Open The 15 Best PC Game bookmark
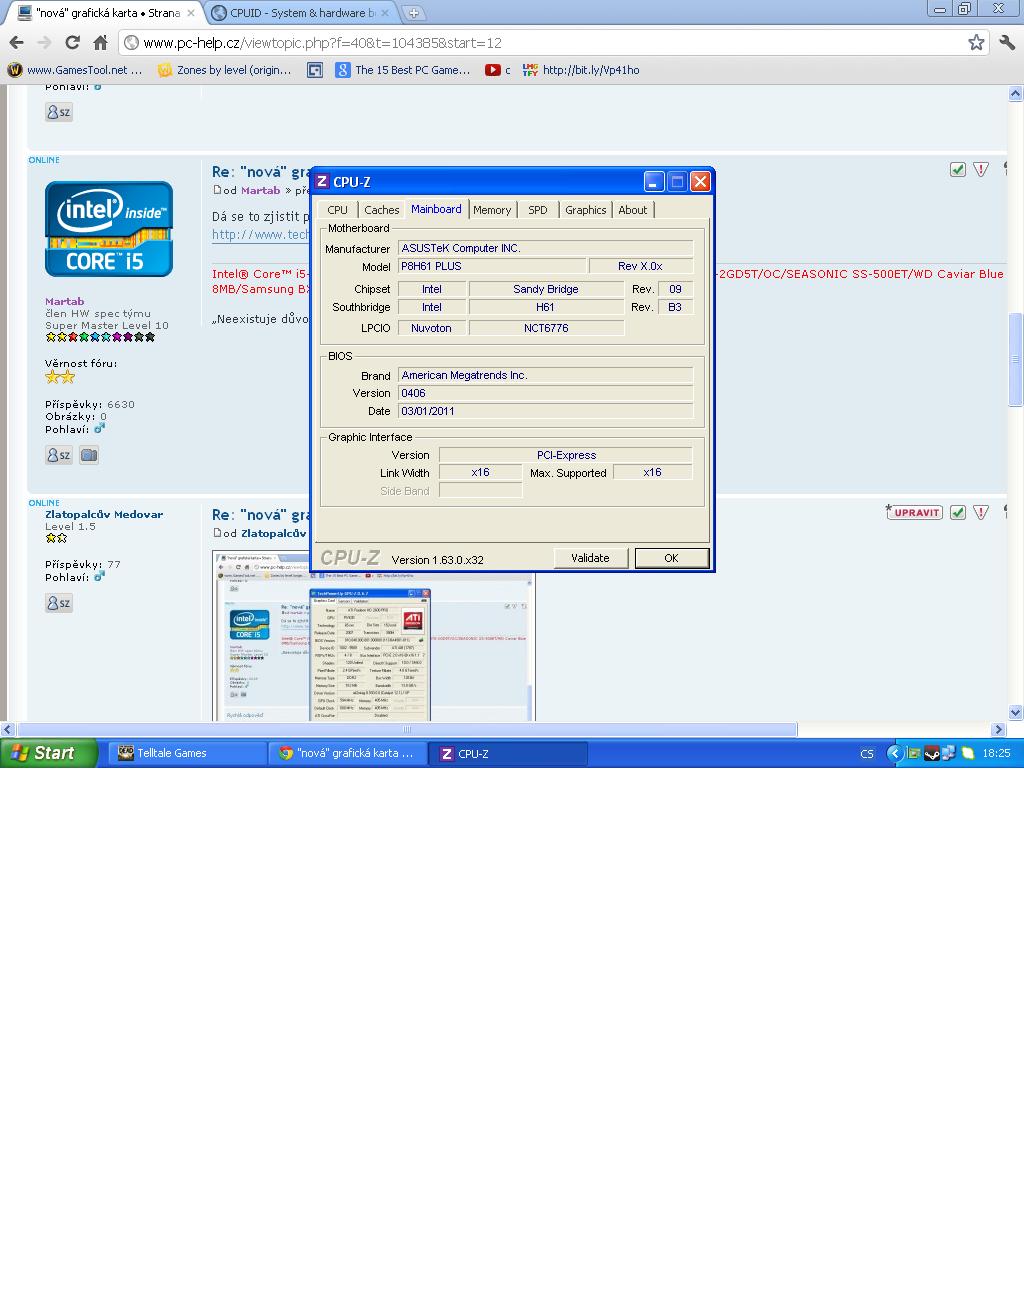The image size is (1024, 1296). click(403, 70)
